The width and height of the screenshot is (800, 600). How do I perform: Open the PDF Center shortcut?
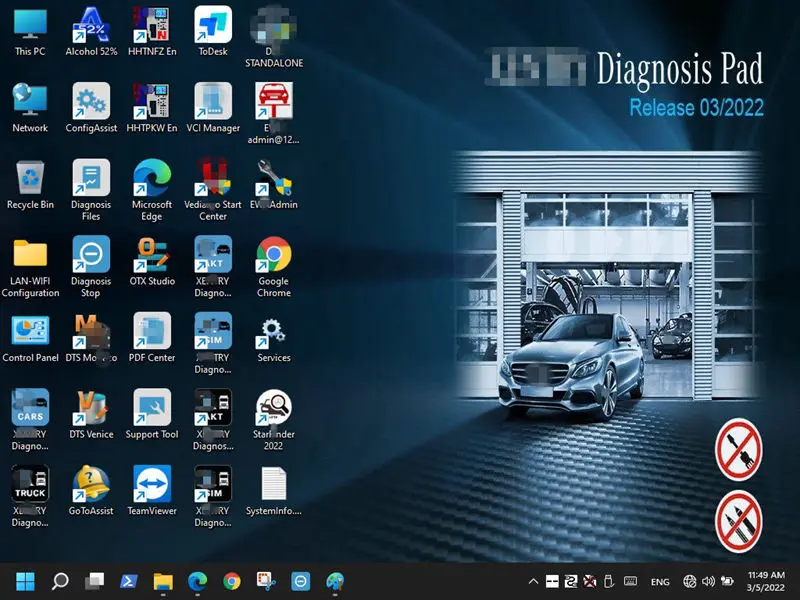click(152, 332)
